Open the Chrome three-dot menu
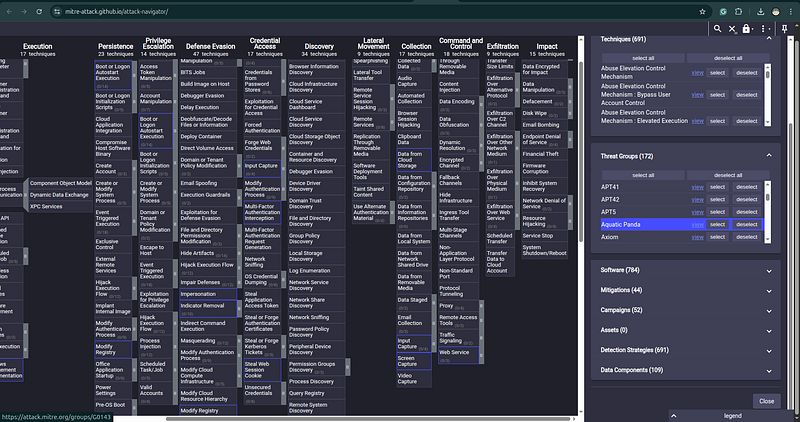The height and width of the screenshot is (422, 800). [x=791, y=11]
